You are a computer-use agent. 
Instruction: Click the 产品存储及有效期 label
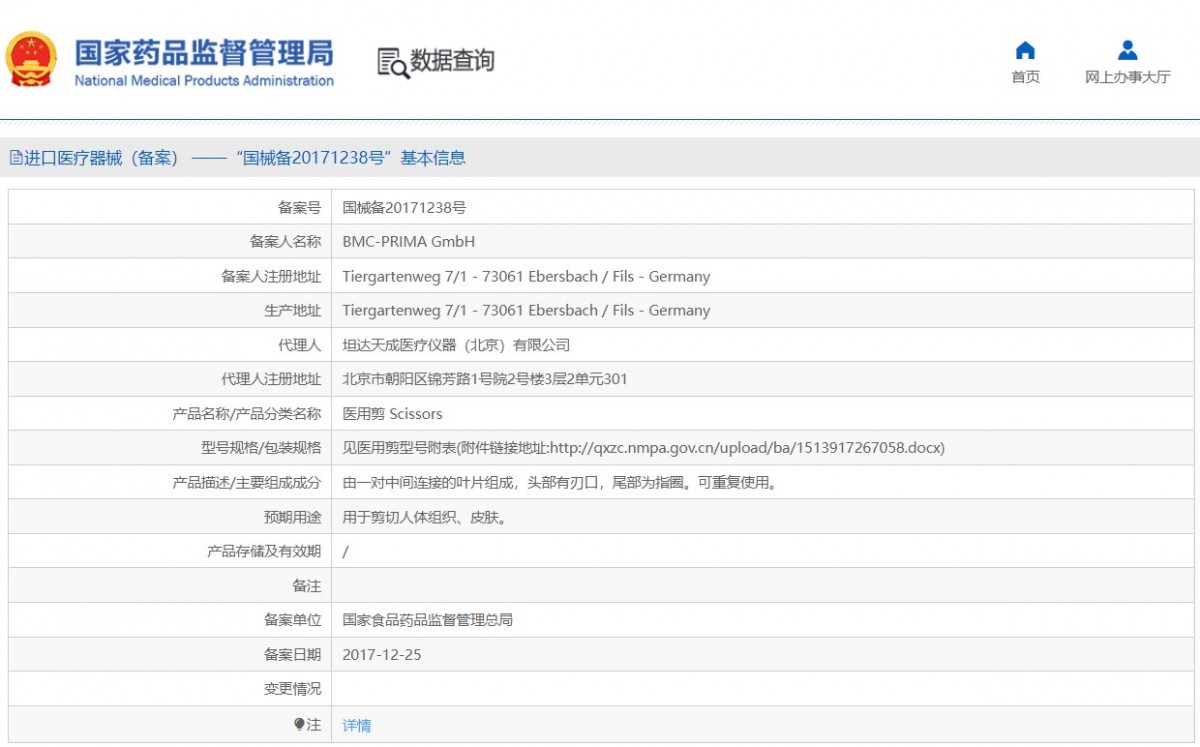coord(264,551)
